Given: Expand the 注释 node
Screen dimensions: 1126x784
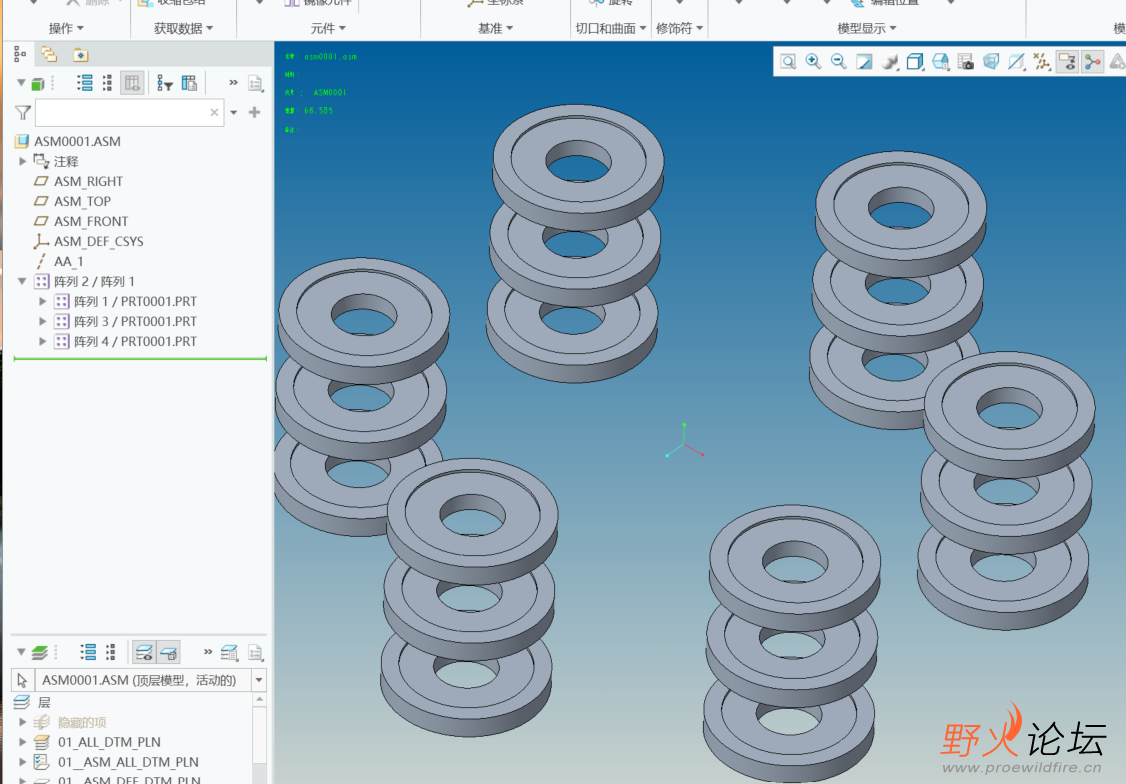Looking at the screenshot, I should pos(23,162).
